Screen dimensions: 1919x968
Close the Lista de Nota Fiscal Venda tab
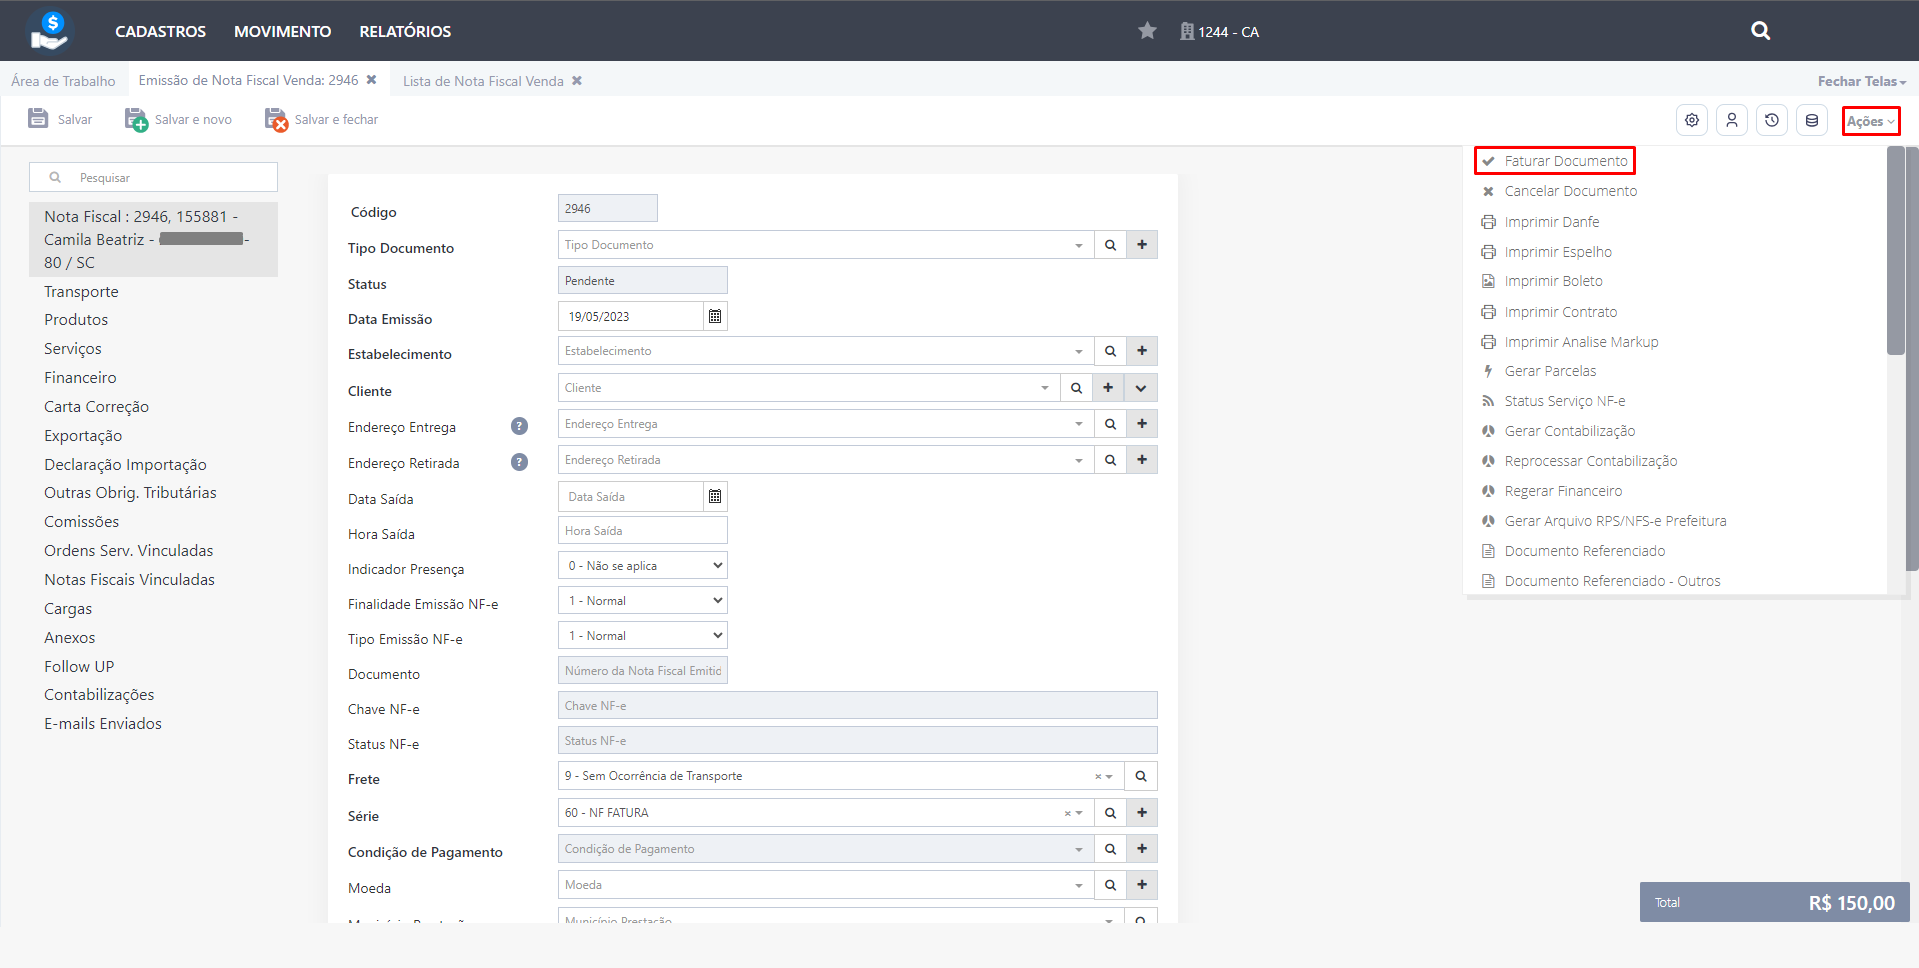(x=577, y=81)
